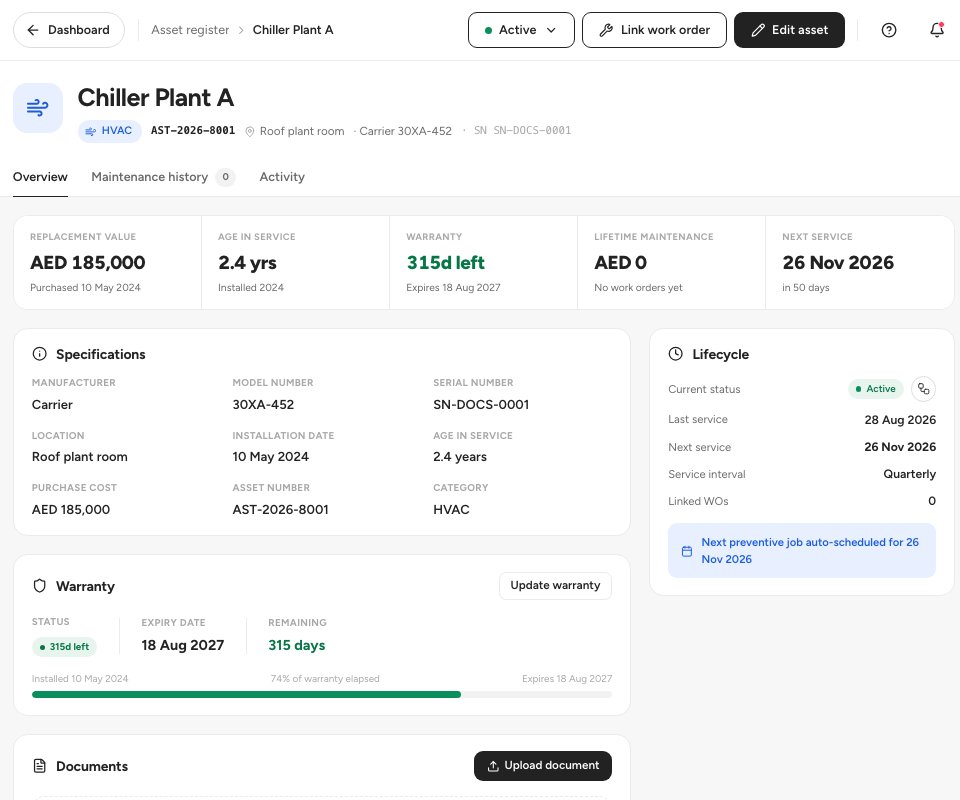Open the notifications bell

(937, 29)
